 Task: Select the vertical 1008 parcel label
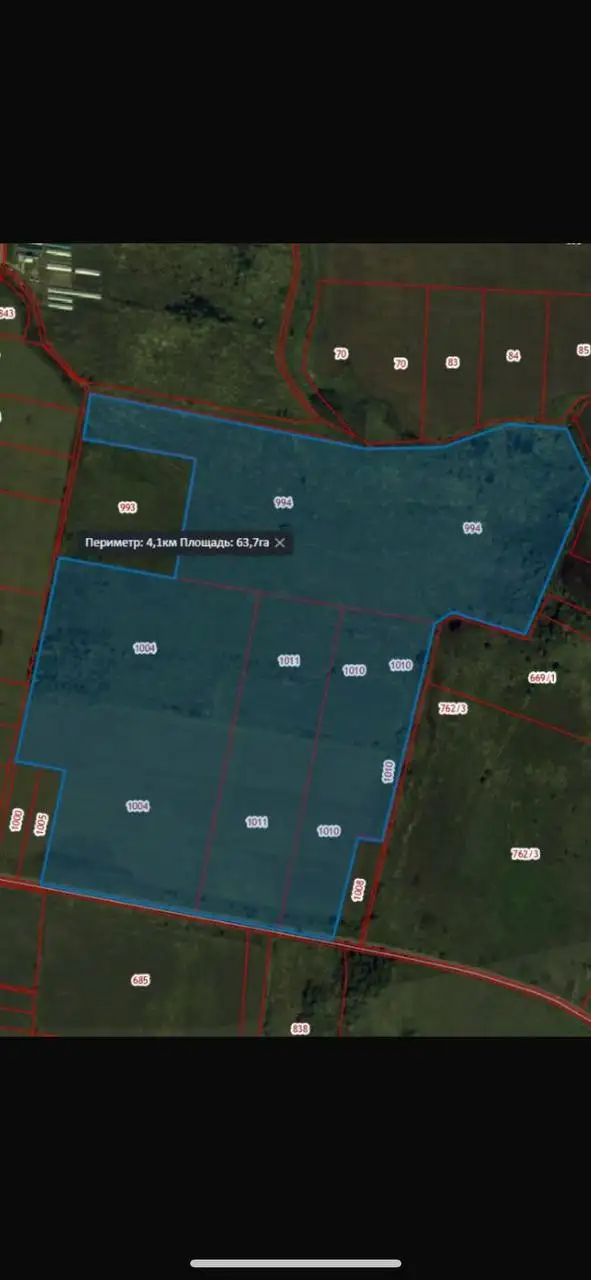tap(359, 891)
